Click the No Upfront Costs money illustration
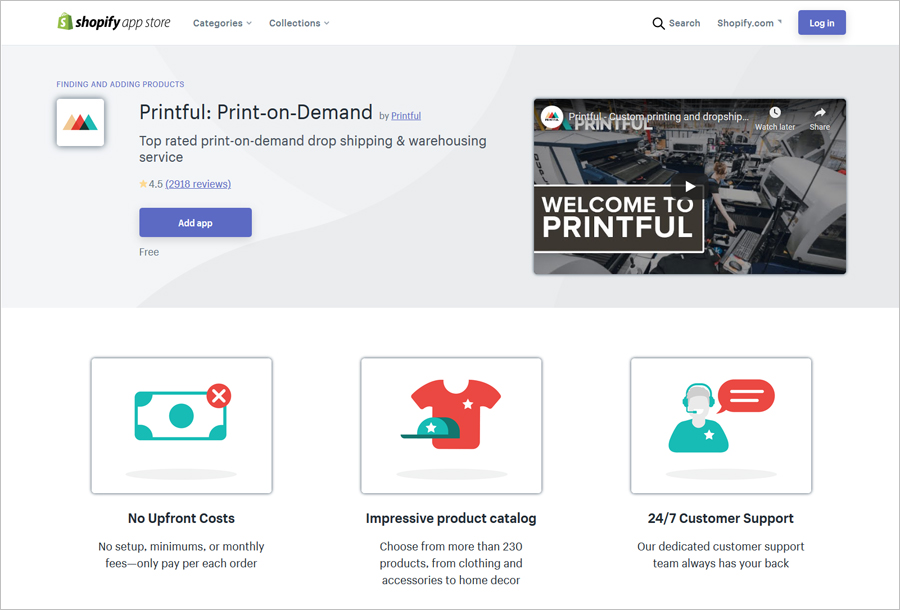This screenshot has width=900, height=610. click(x=181, y=425)
